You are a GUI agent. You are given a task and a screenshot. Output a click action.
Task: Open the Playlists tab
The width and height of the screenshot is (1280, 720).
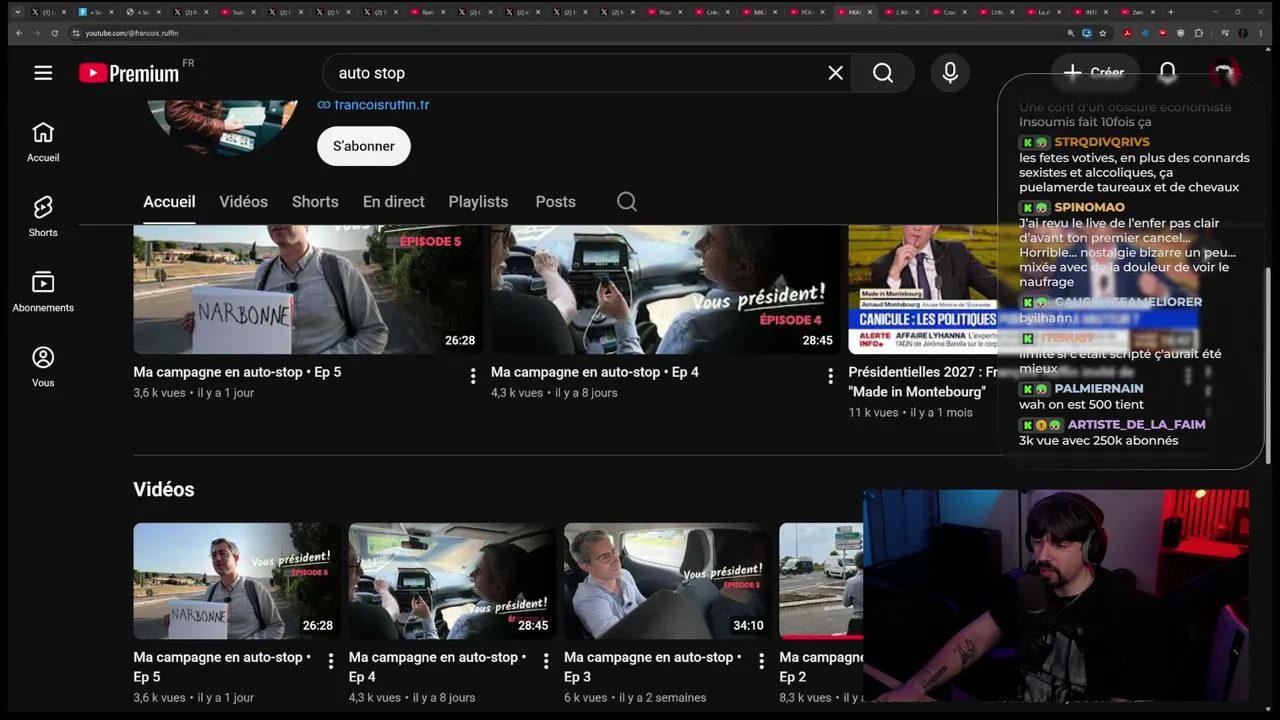click(478, 201)
